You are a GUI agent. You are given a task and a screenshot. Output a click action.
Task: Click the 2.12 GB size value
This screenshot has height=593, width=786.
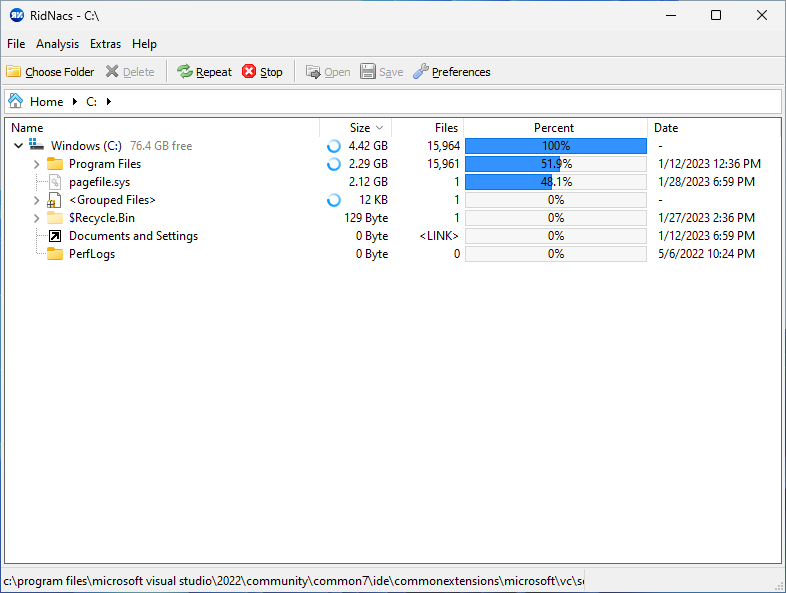point(368,182)
